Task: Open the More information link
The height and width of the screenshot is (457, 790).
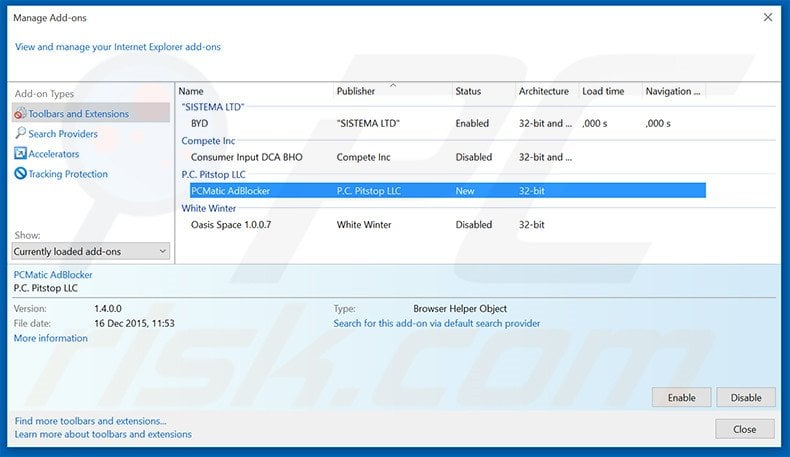Action: point(50,338)
